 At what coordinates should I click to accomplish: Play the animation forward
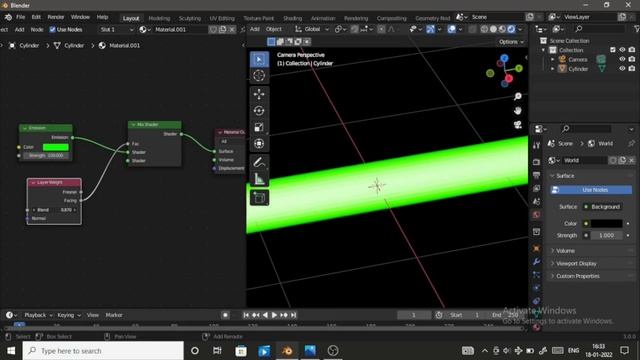(274, 315)
